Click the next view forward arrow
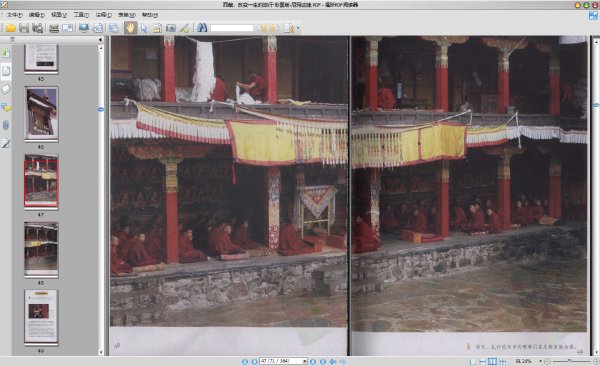600x366 pixels. pos(343,362)
